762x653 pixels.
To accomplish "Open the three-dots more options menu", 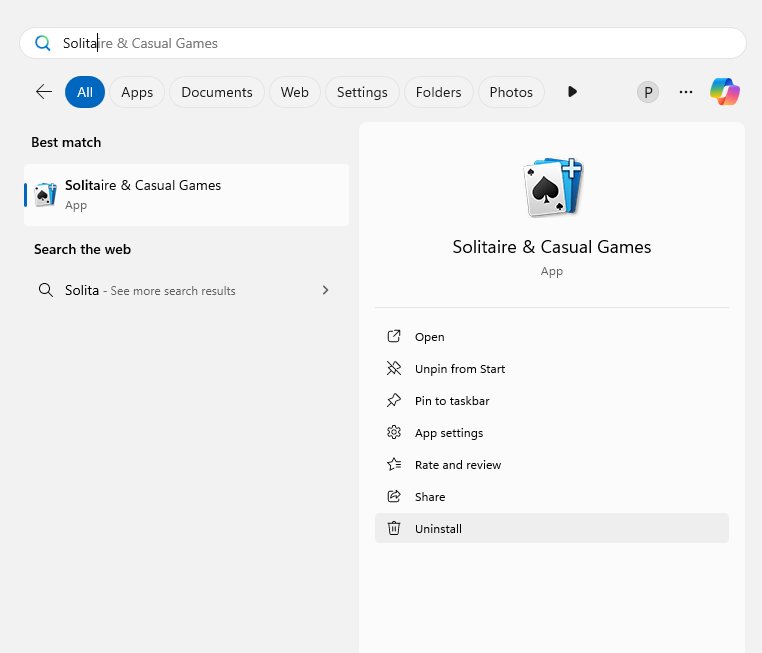I will pos(686,92).
